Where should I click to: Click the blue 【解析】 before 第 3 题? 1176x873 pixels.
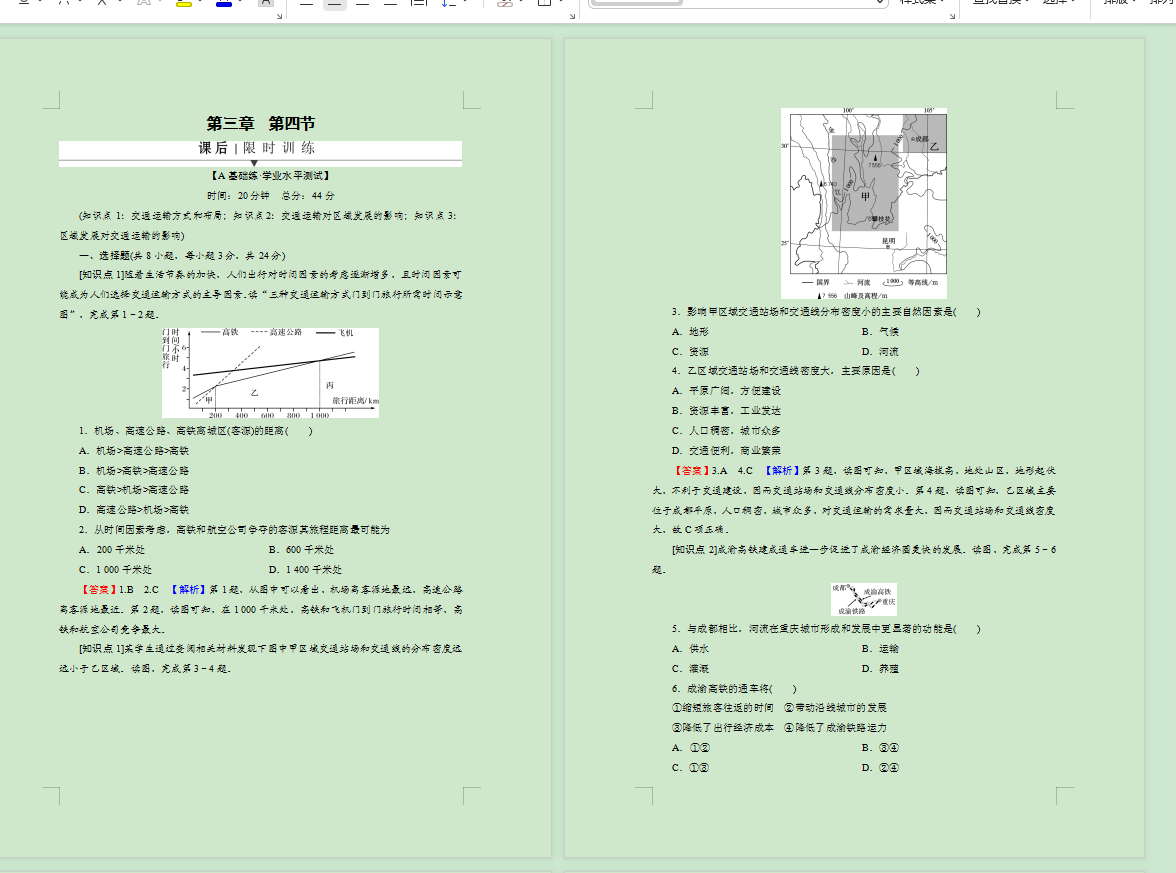tap(782, 471)
